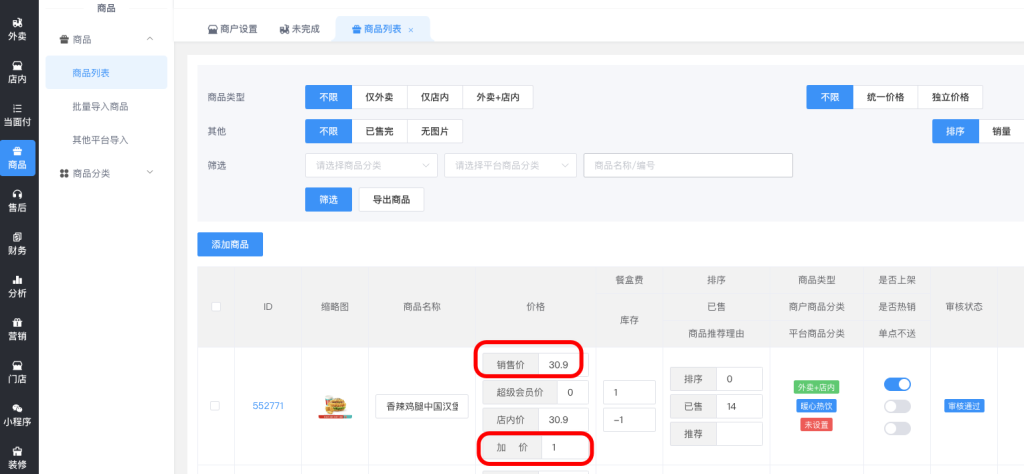Open the 店内 sidebar icon
The height and width of the screenshot is (474, 1024).
17,71
